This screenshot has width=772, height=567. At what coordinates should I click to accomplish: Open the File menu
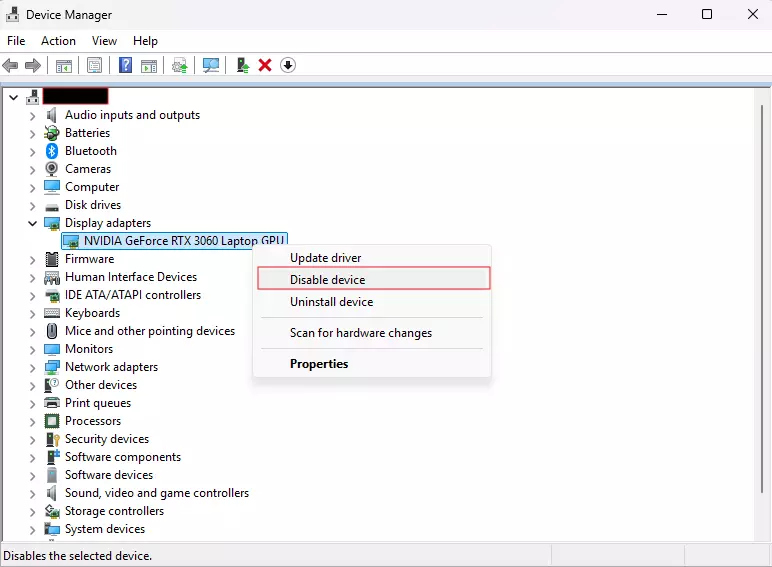click(x=16, y=41)
